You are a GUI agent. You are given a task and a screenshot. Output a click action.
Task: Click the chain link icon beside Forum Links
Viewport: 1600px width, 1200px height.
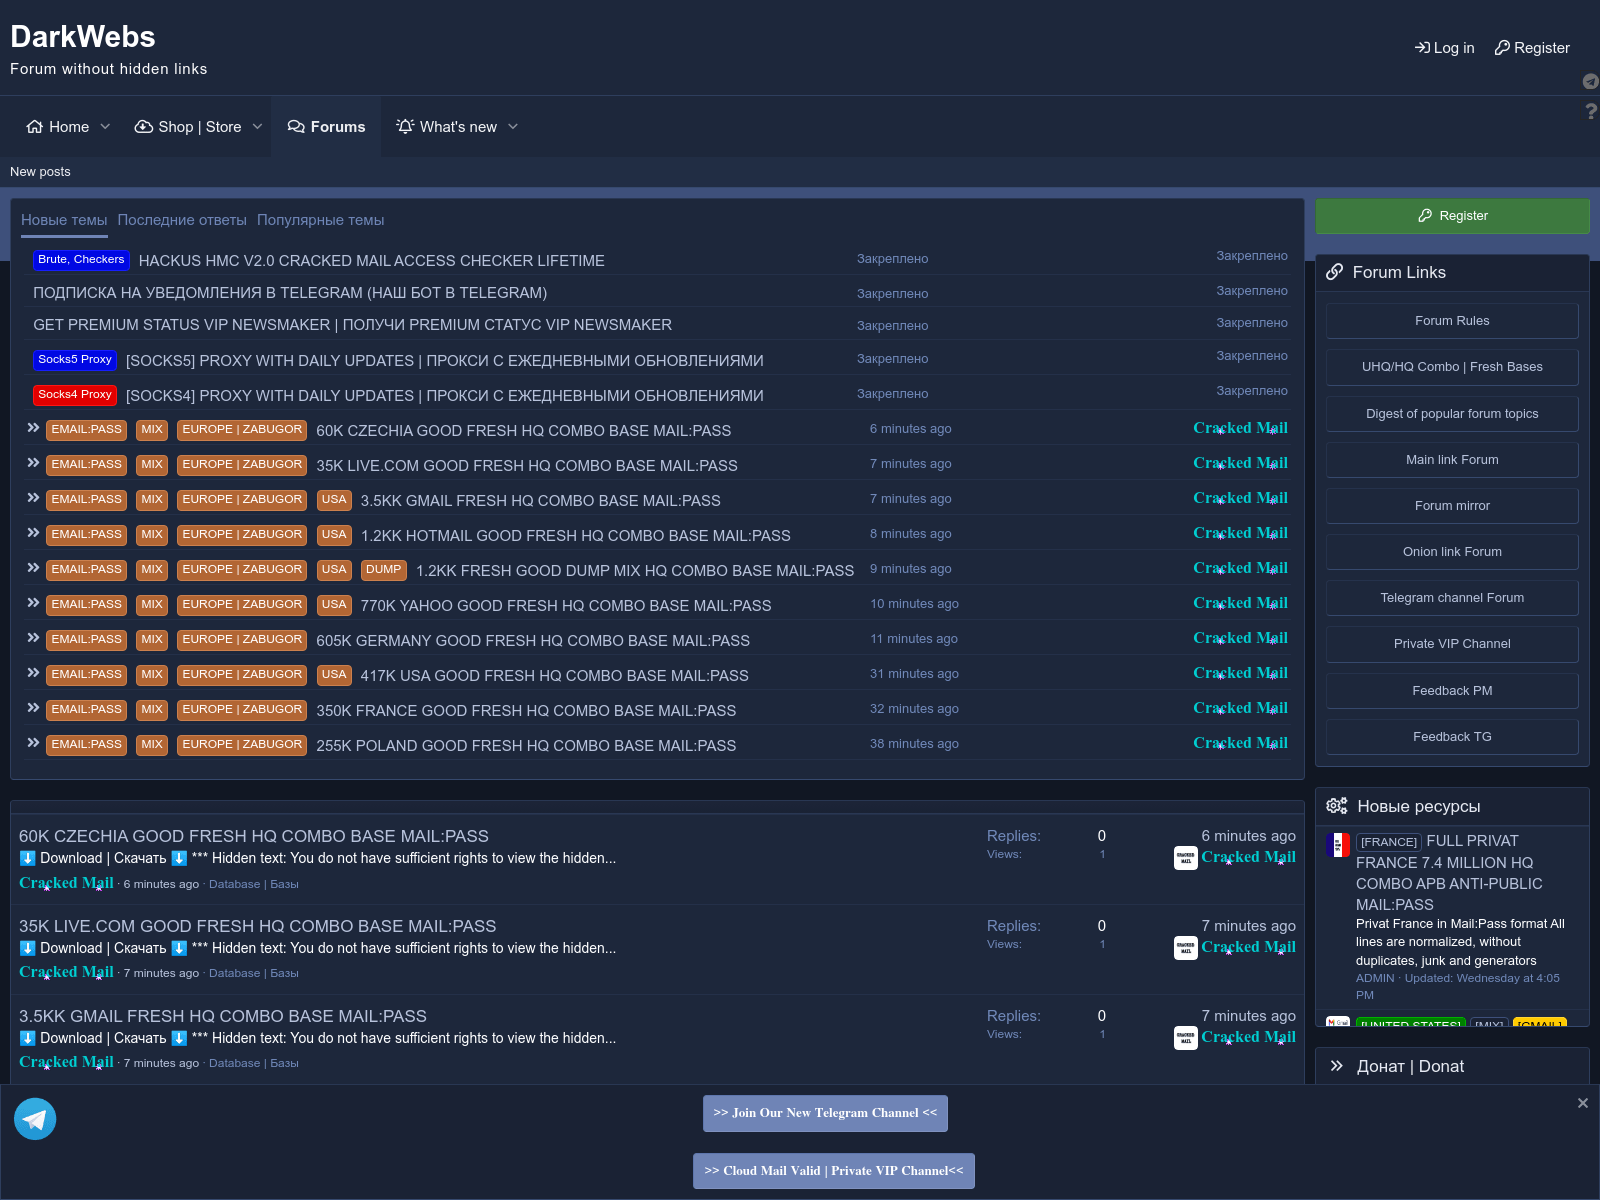click(1335, 272)
